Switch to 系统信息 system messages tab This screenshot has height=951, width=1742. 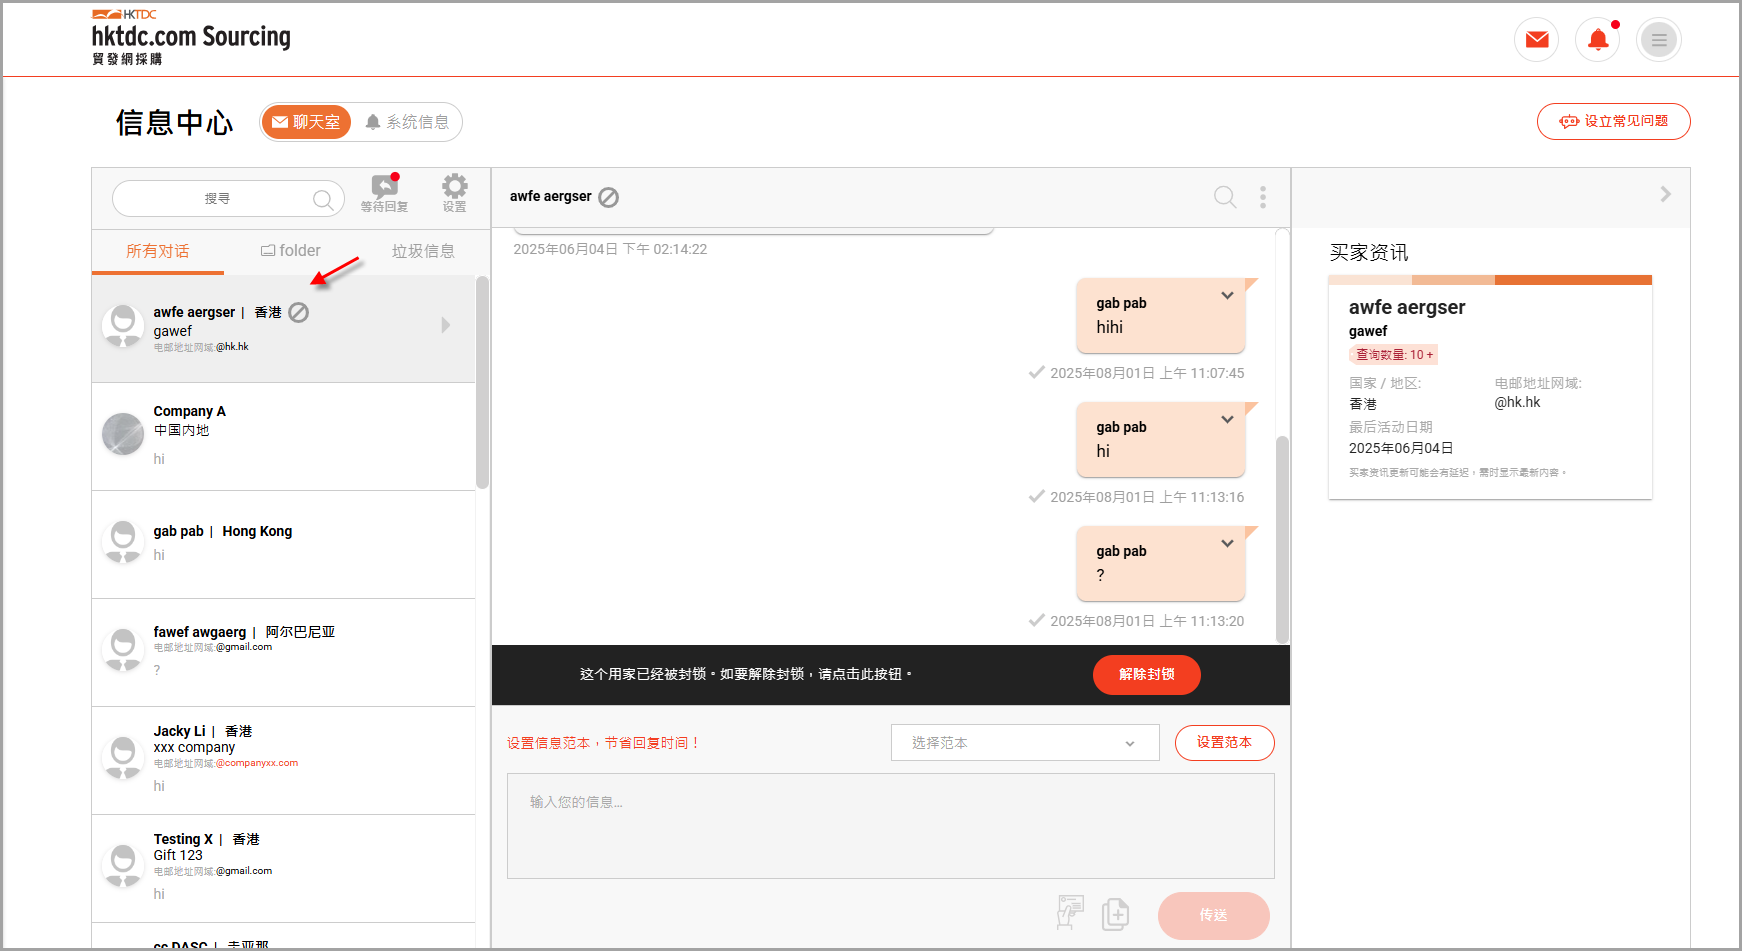point(407,122)
